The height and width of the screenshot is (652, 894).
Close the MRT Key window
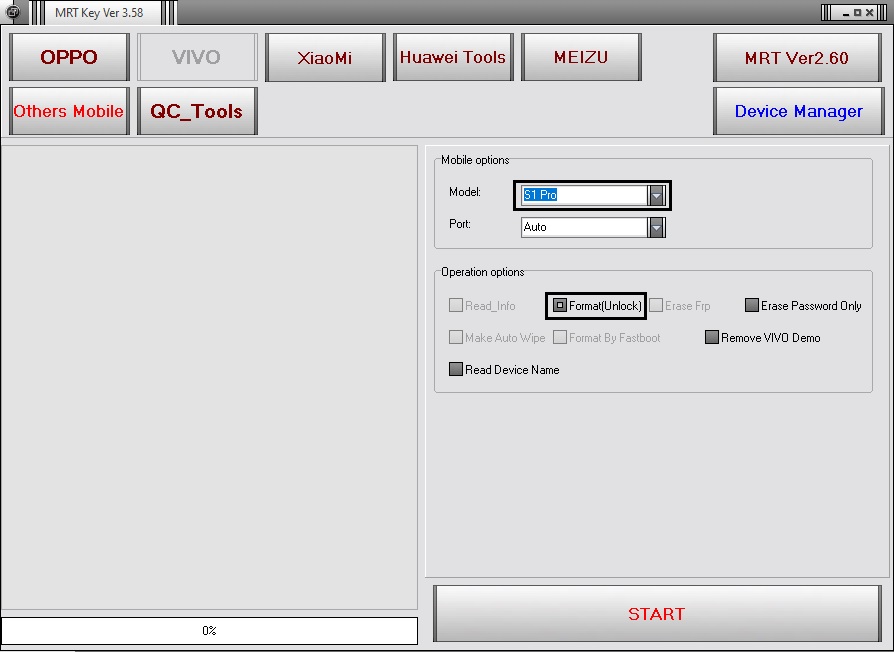coord(869,13)
